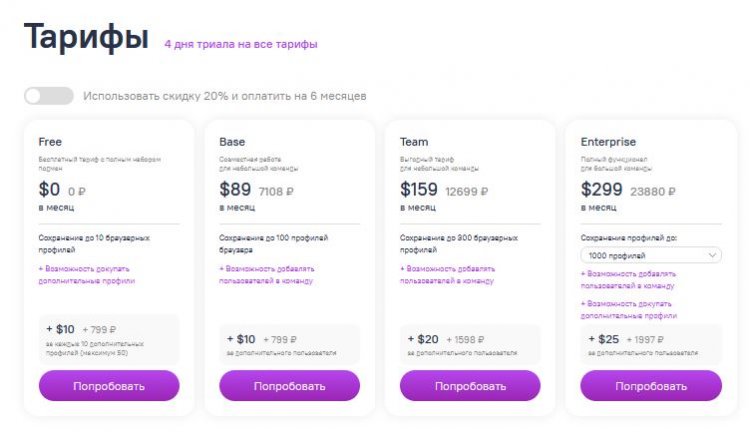Click Попробовать button under Enterprise plan
750x438 pixels.
tap(651, 385)
